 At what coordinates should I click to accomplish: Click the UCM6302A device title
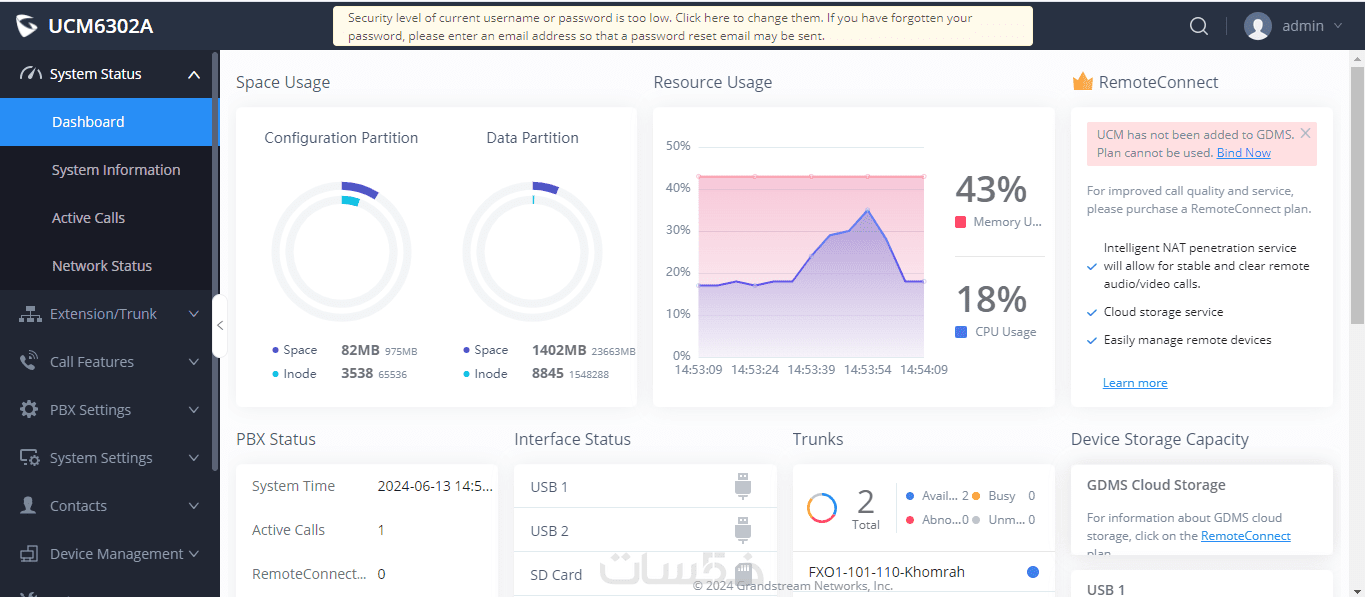(101, 27)
